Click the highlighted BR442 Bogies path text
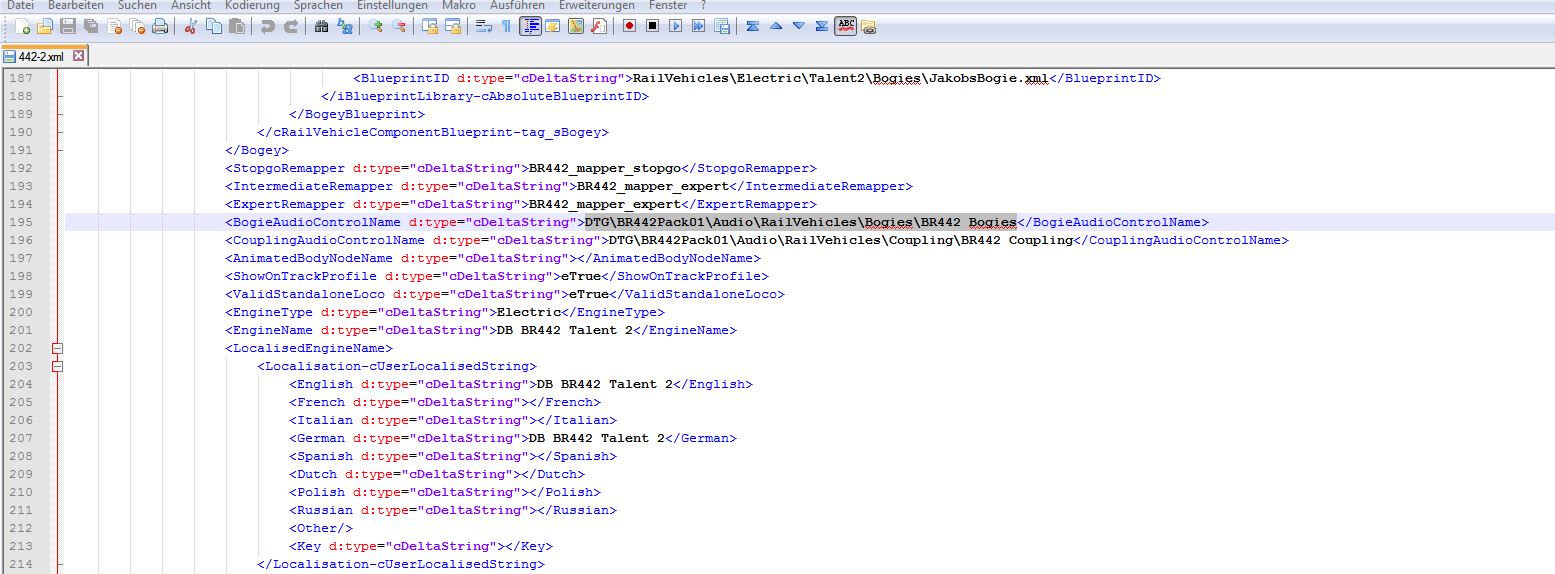The height and width of the screenshot is (574, 1555). (x=801, y=222)
